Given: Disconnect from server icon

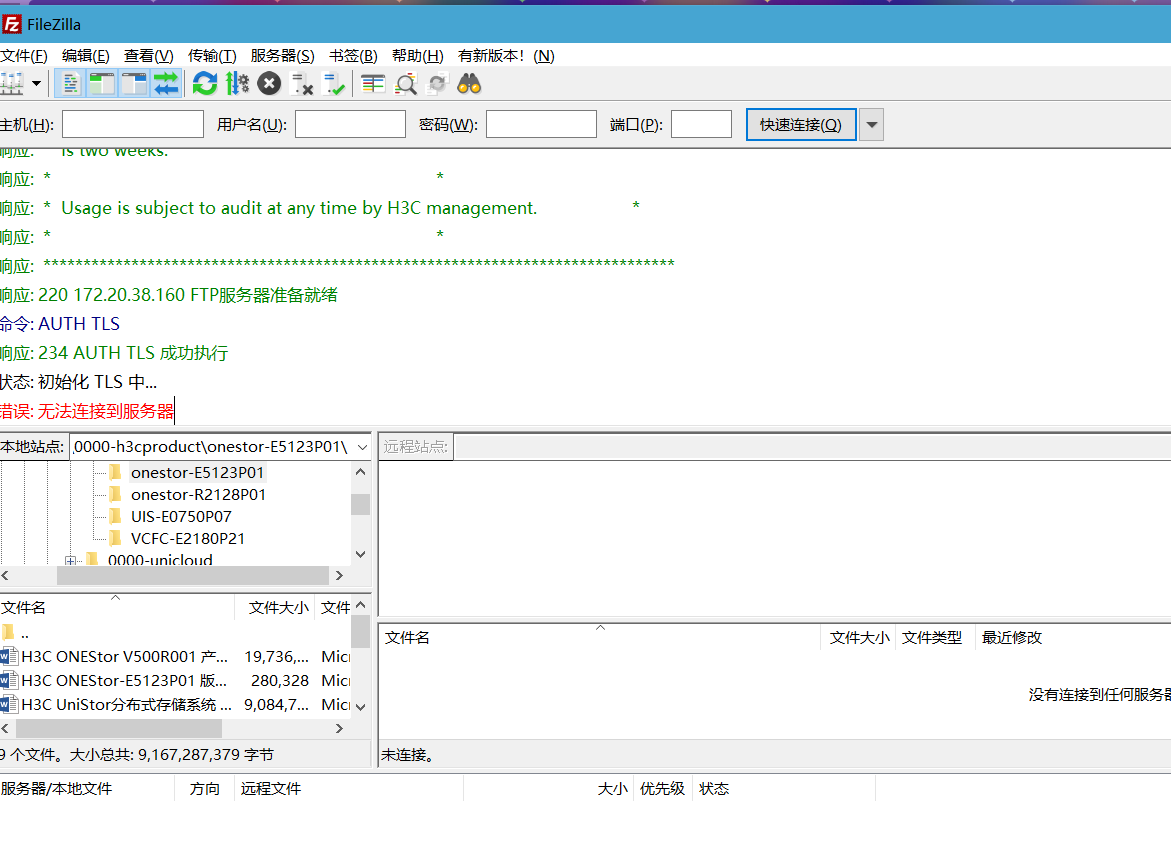Looking at the screenshot, I should pos(302,84).
